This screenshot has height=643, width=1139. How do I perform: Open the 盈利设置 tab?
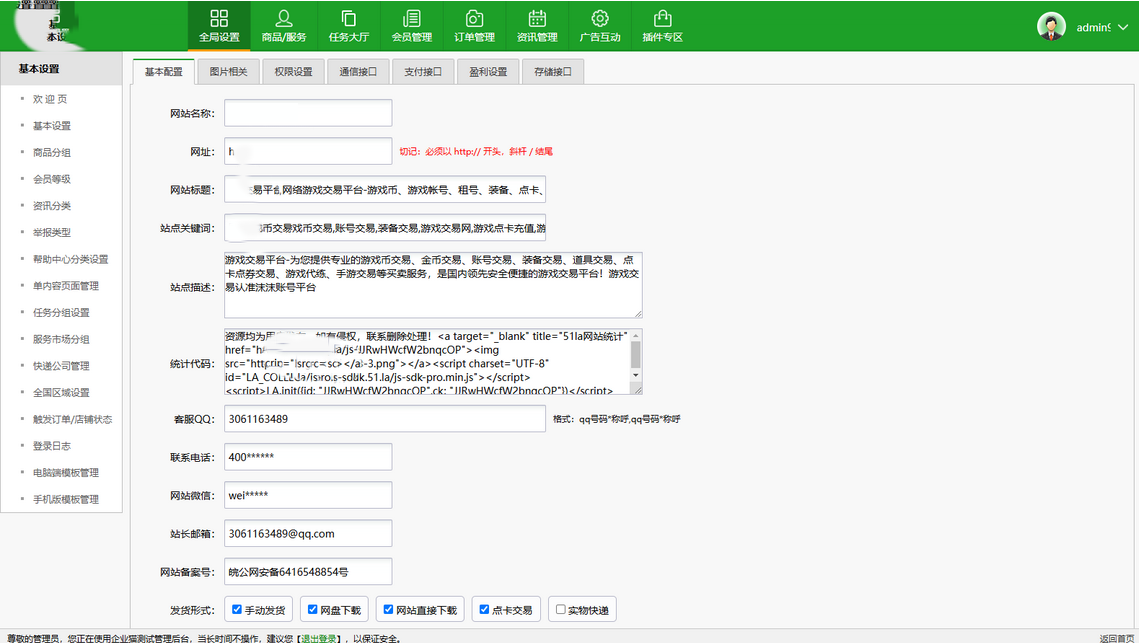click(488, 71)
